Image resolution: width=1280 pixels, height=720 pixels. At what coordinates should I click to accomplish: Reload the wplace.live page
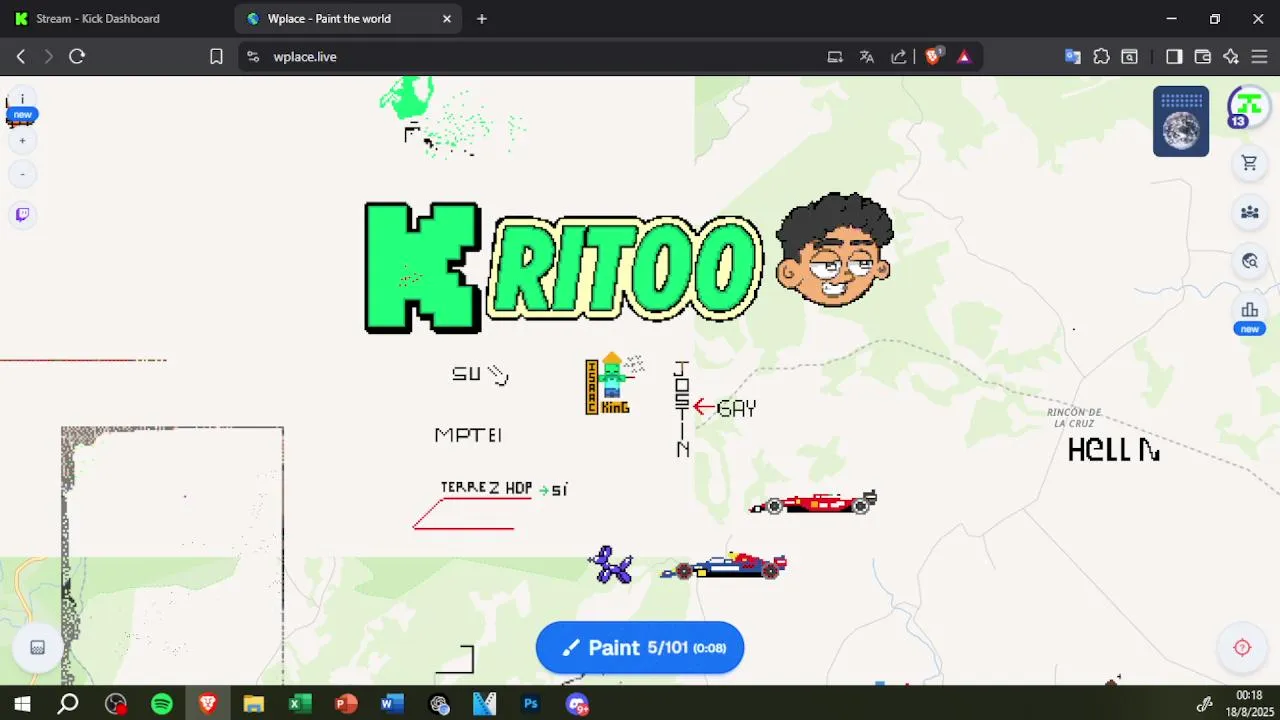coord(77,57)
